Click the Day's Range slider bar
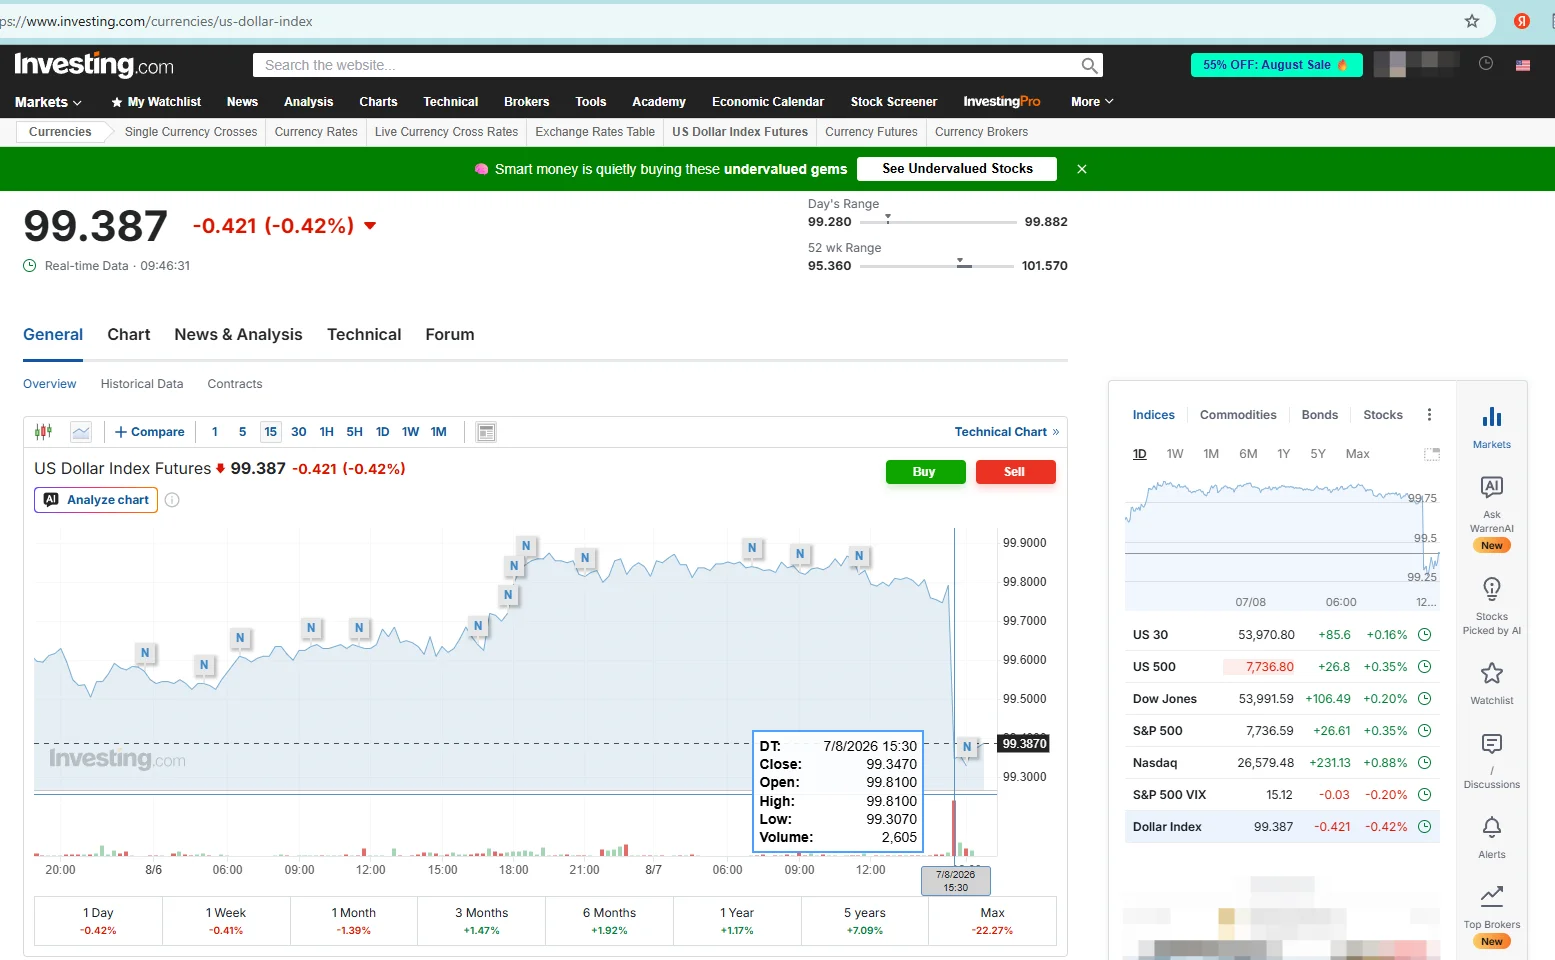The width and height of the screenshot is (1555, 960). pyautogui.click(x=938, y=222)
